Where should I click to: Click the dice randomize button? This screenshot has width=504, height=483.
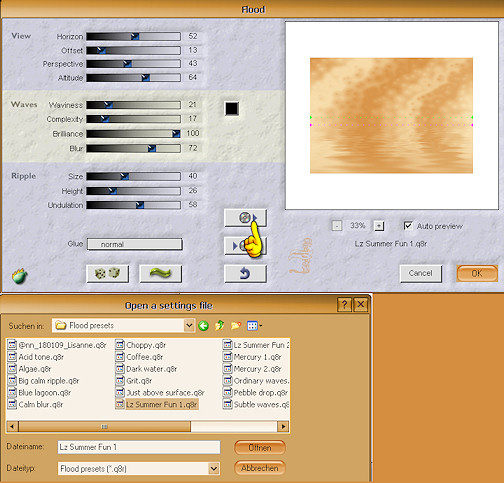(107, 274)
